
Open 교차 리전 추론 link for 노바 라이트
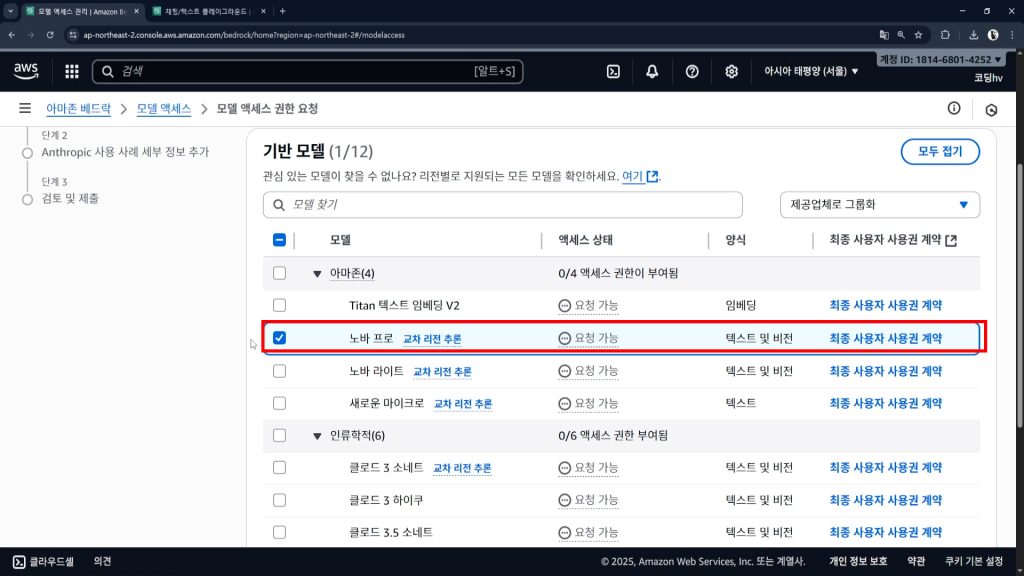click(x=442, y=372)
